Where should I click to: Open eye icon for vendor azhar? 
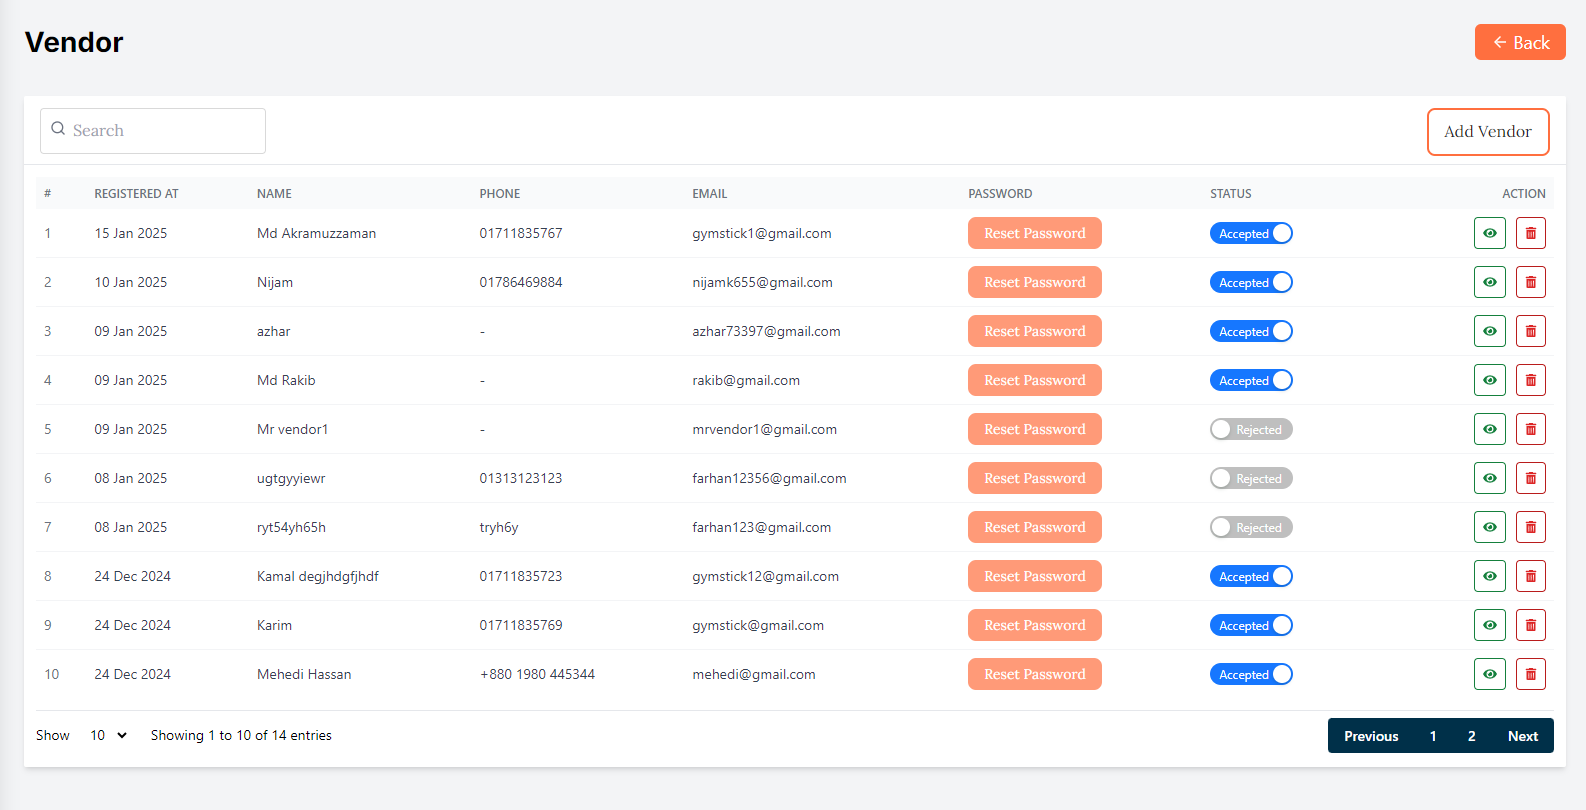tap(1489, 331)
